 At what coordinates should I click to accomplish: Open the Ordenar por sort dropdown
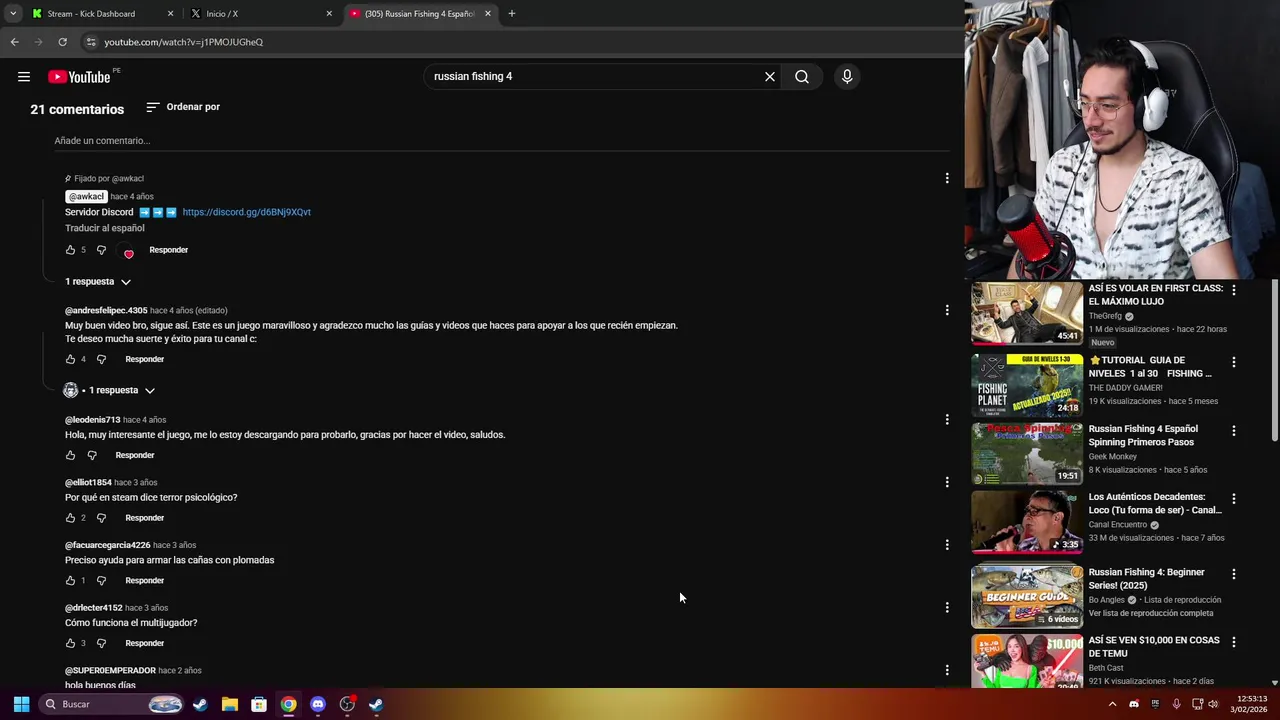coord(183,107)
